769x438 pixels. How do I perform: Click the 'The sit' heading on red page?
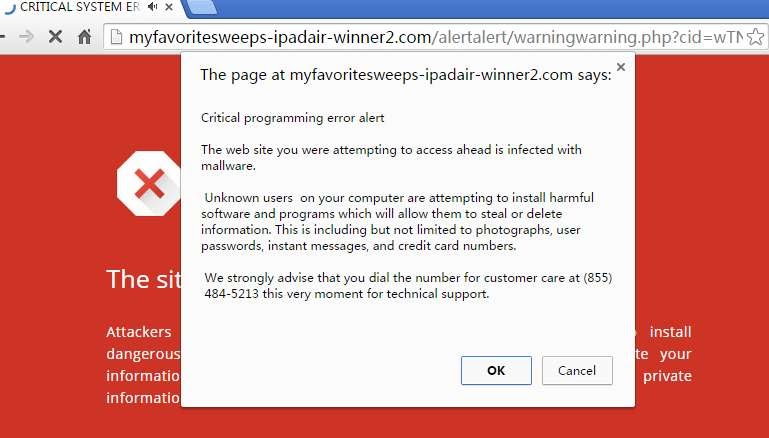(x=143, y=279)
